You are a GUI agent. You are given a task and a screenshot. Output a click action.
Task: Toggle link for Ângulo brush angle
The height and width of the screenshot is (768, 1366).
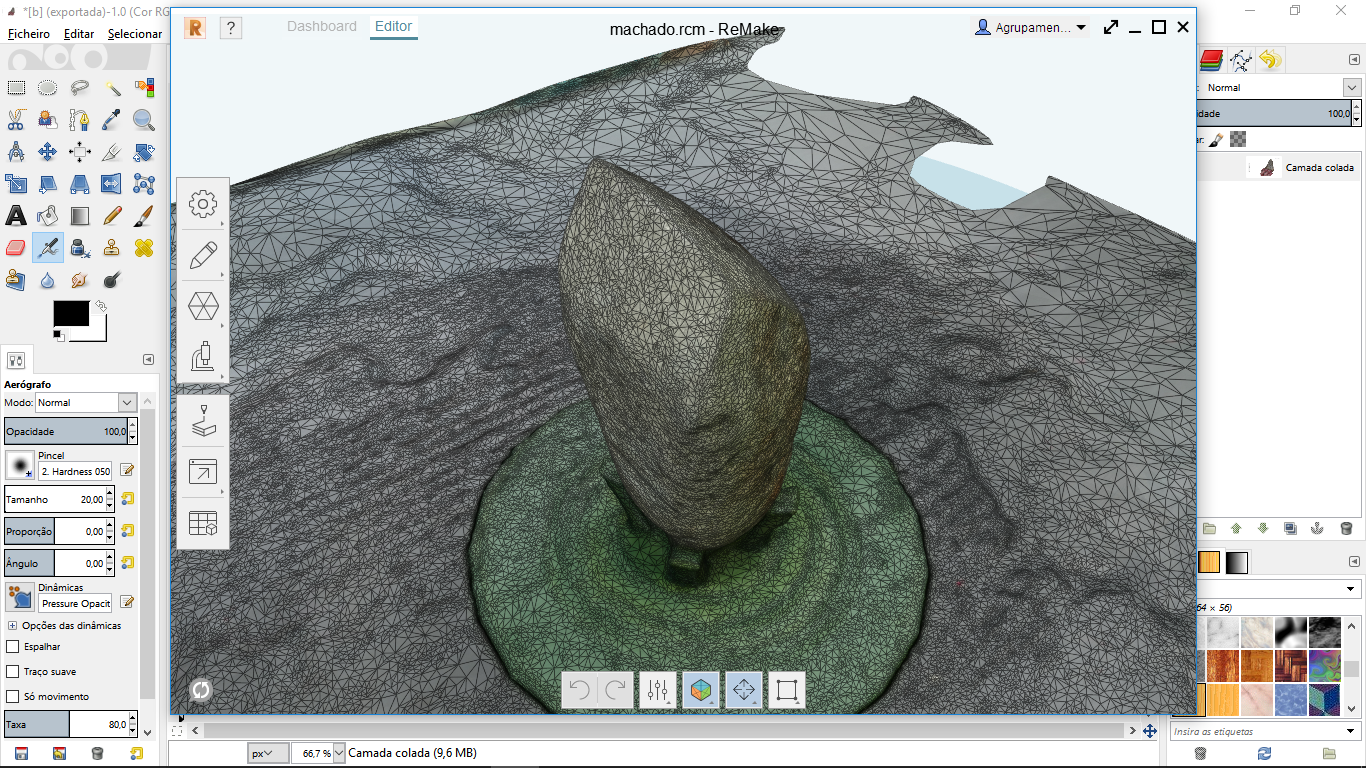point(128,562)
